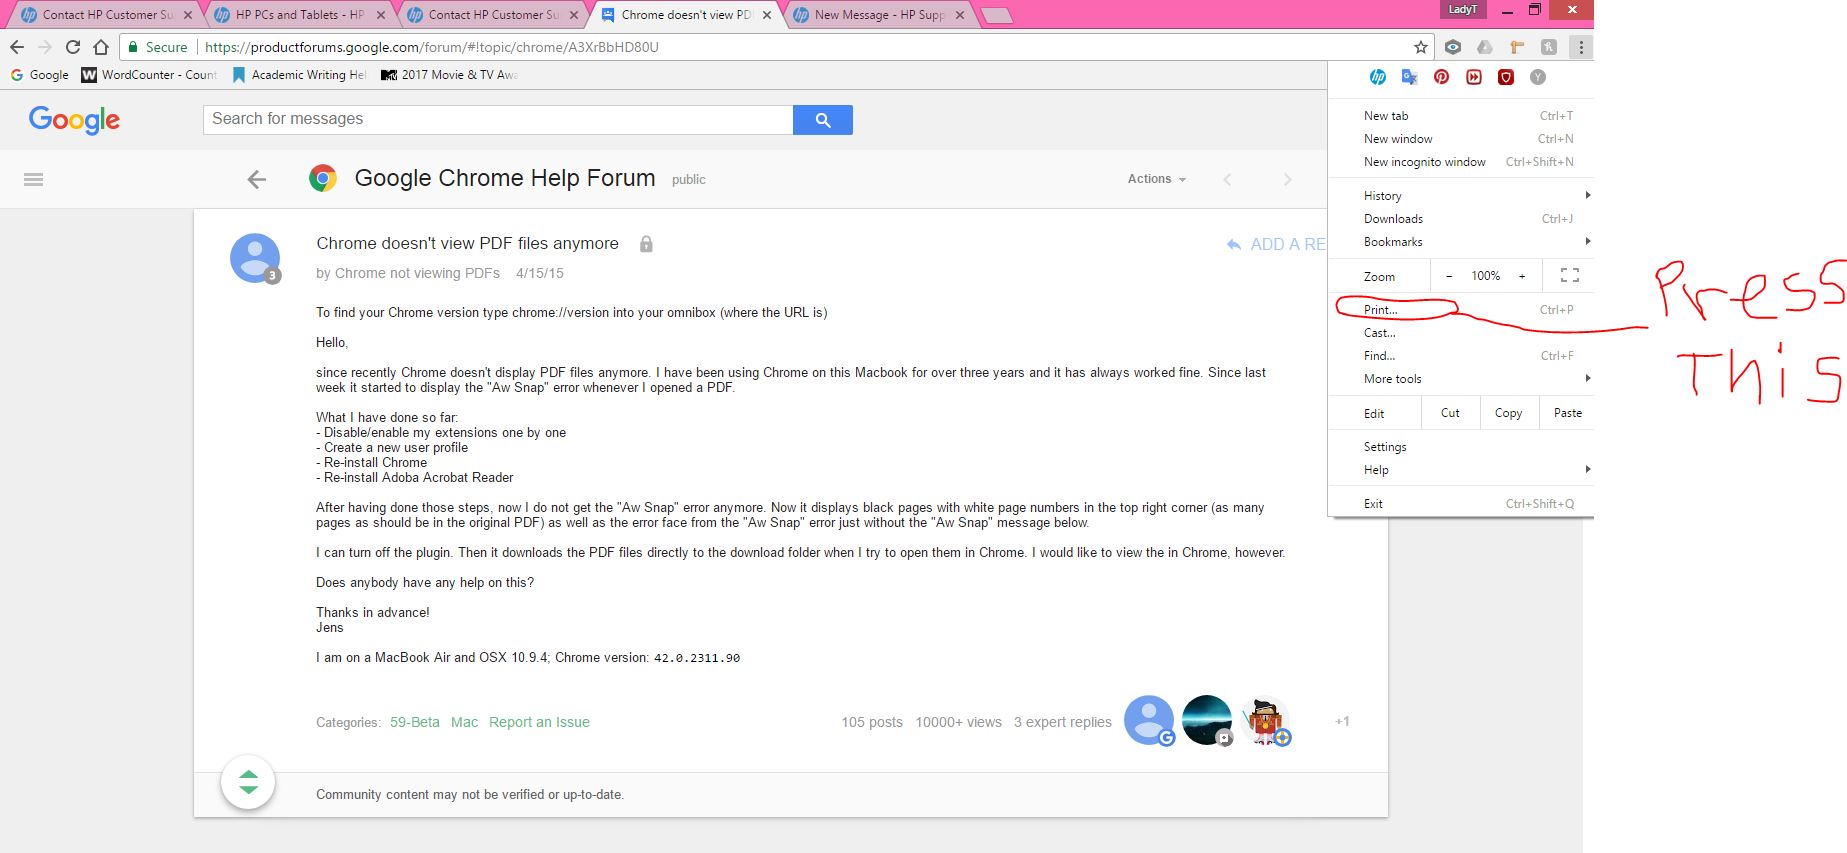Image resolution: width=1847 pixels, height=853 pixels.
Task: Click the +1 button on the post
Action: [x=1342, y=721]
